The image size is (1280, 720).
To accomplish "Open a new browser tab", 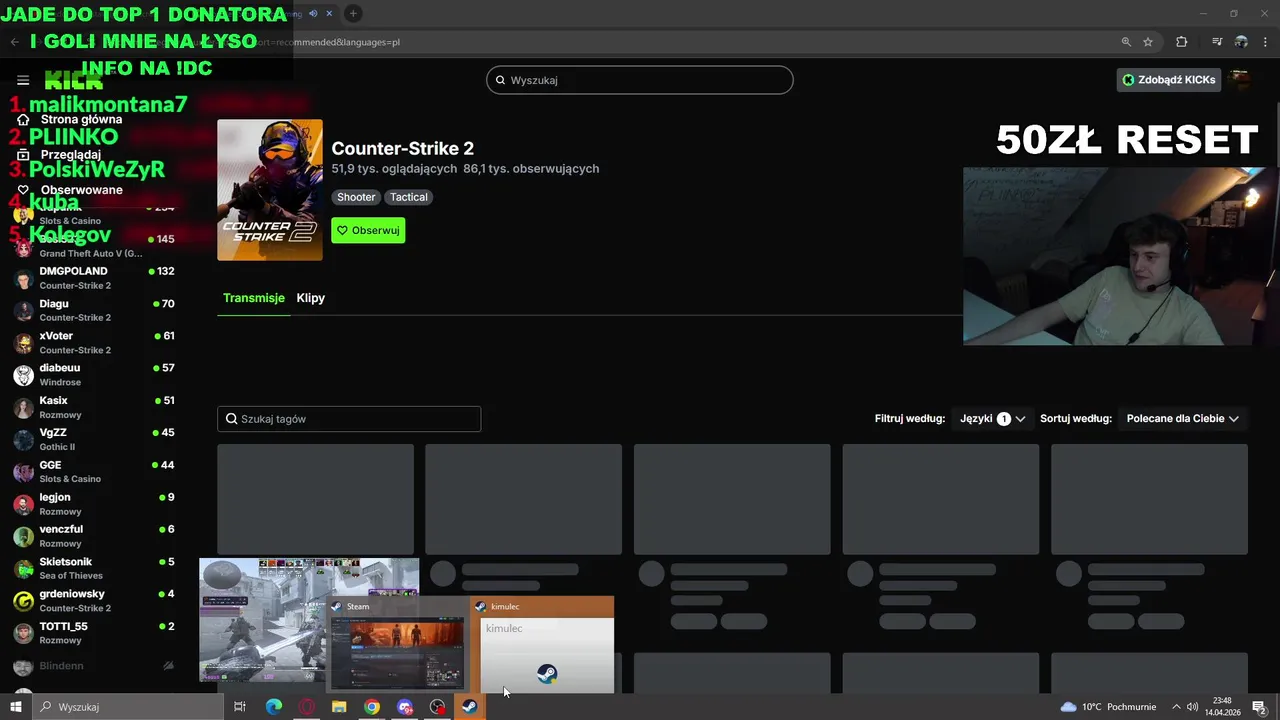I will pos(353,13).
